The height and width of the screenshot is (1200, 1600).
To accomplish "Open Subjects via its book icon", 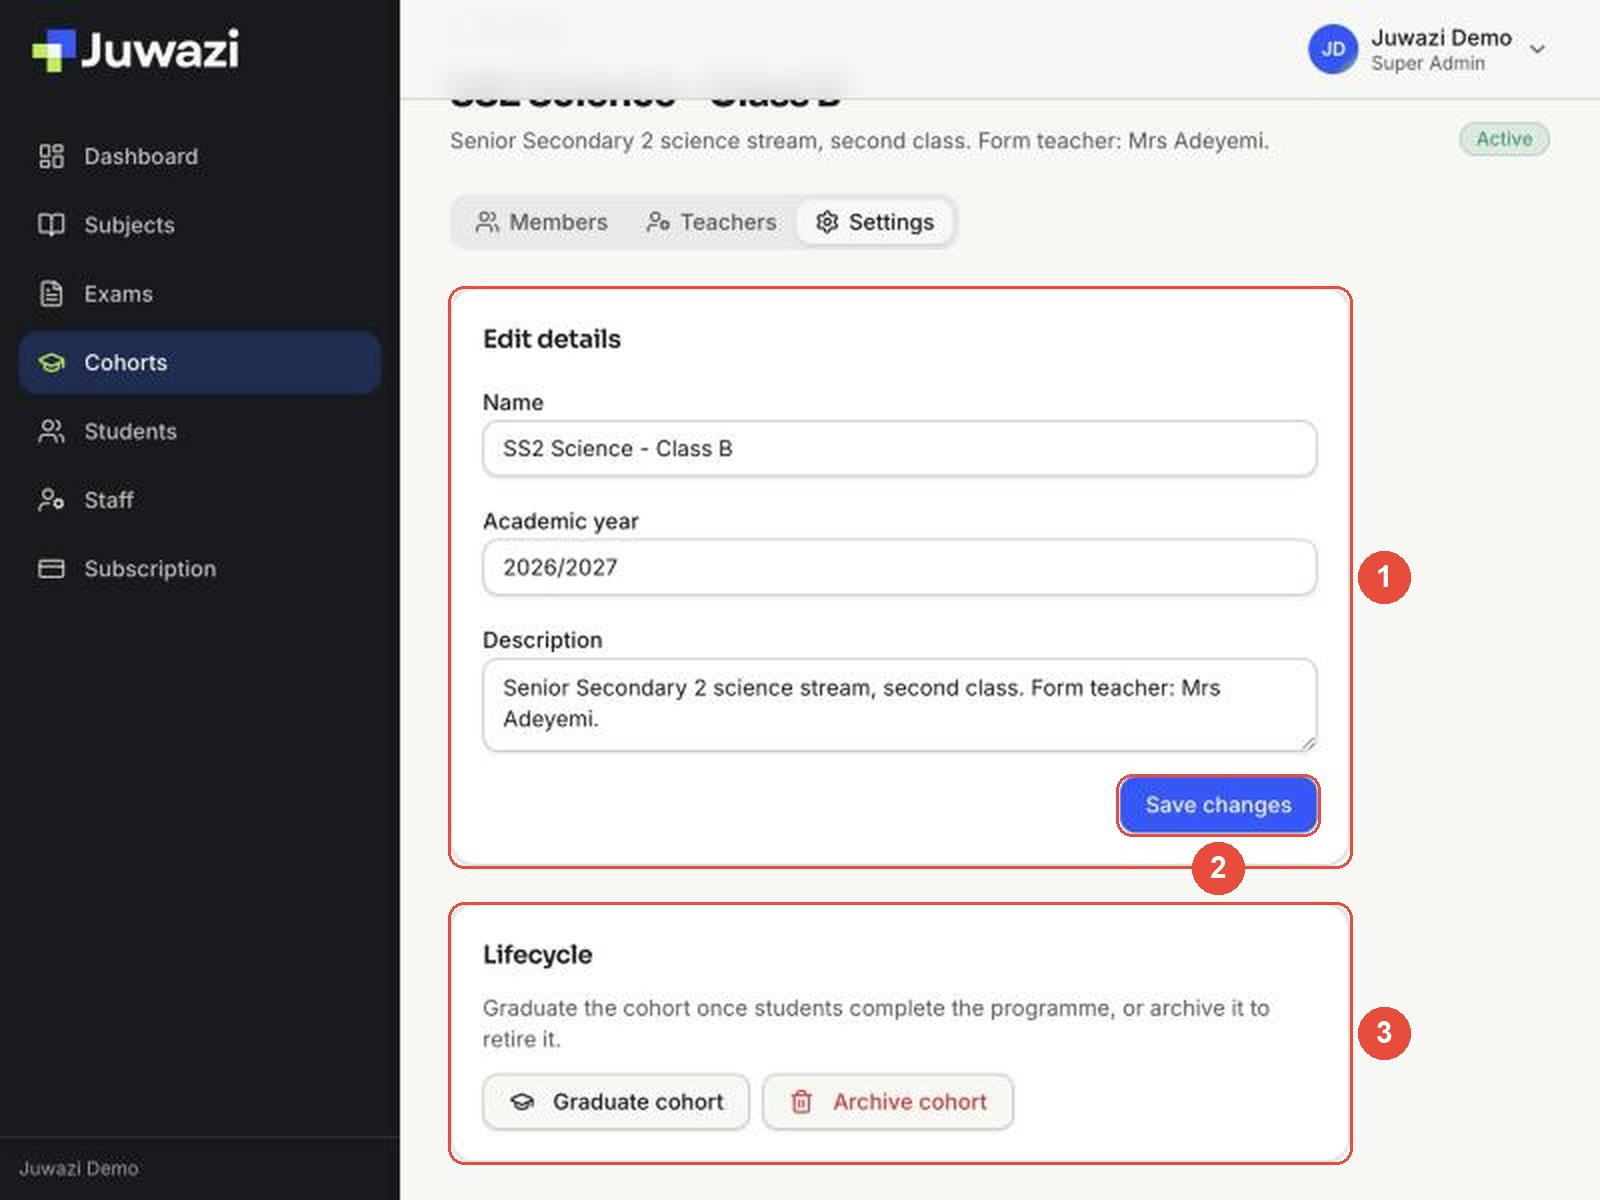I will pyautogui.click(x=51, y=225).
